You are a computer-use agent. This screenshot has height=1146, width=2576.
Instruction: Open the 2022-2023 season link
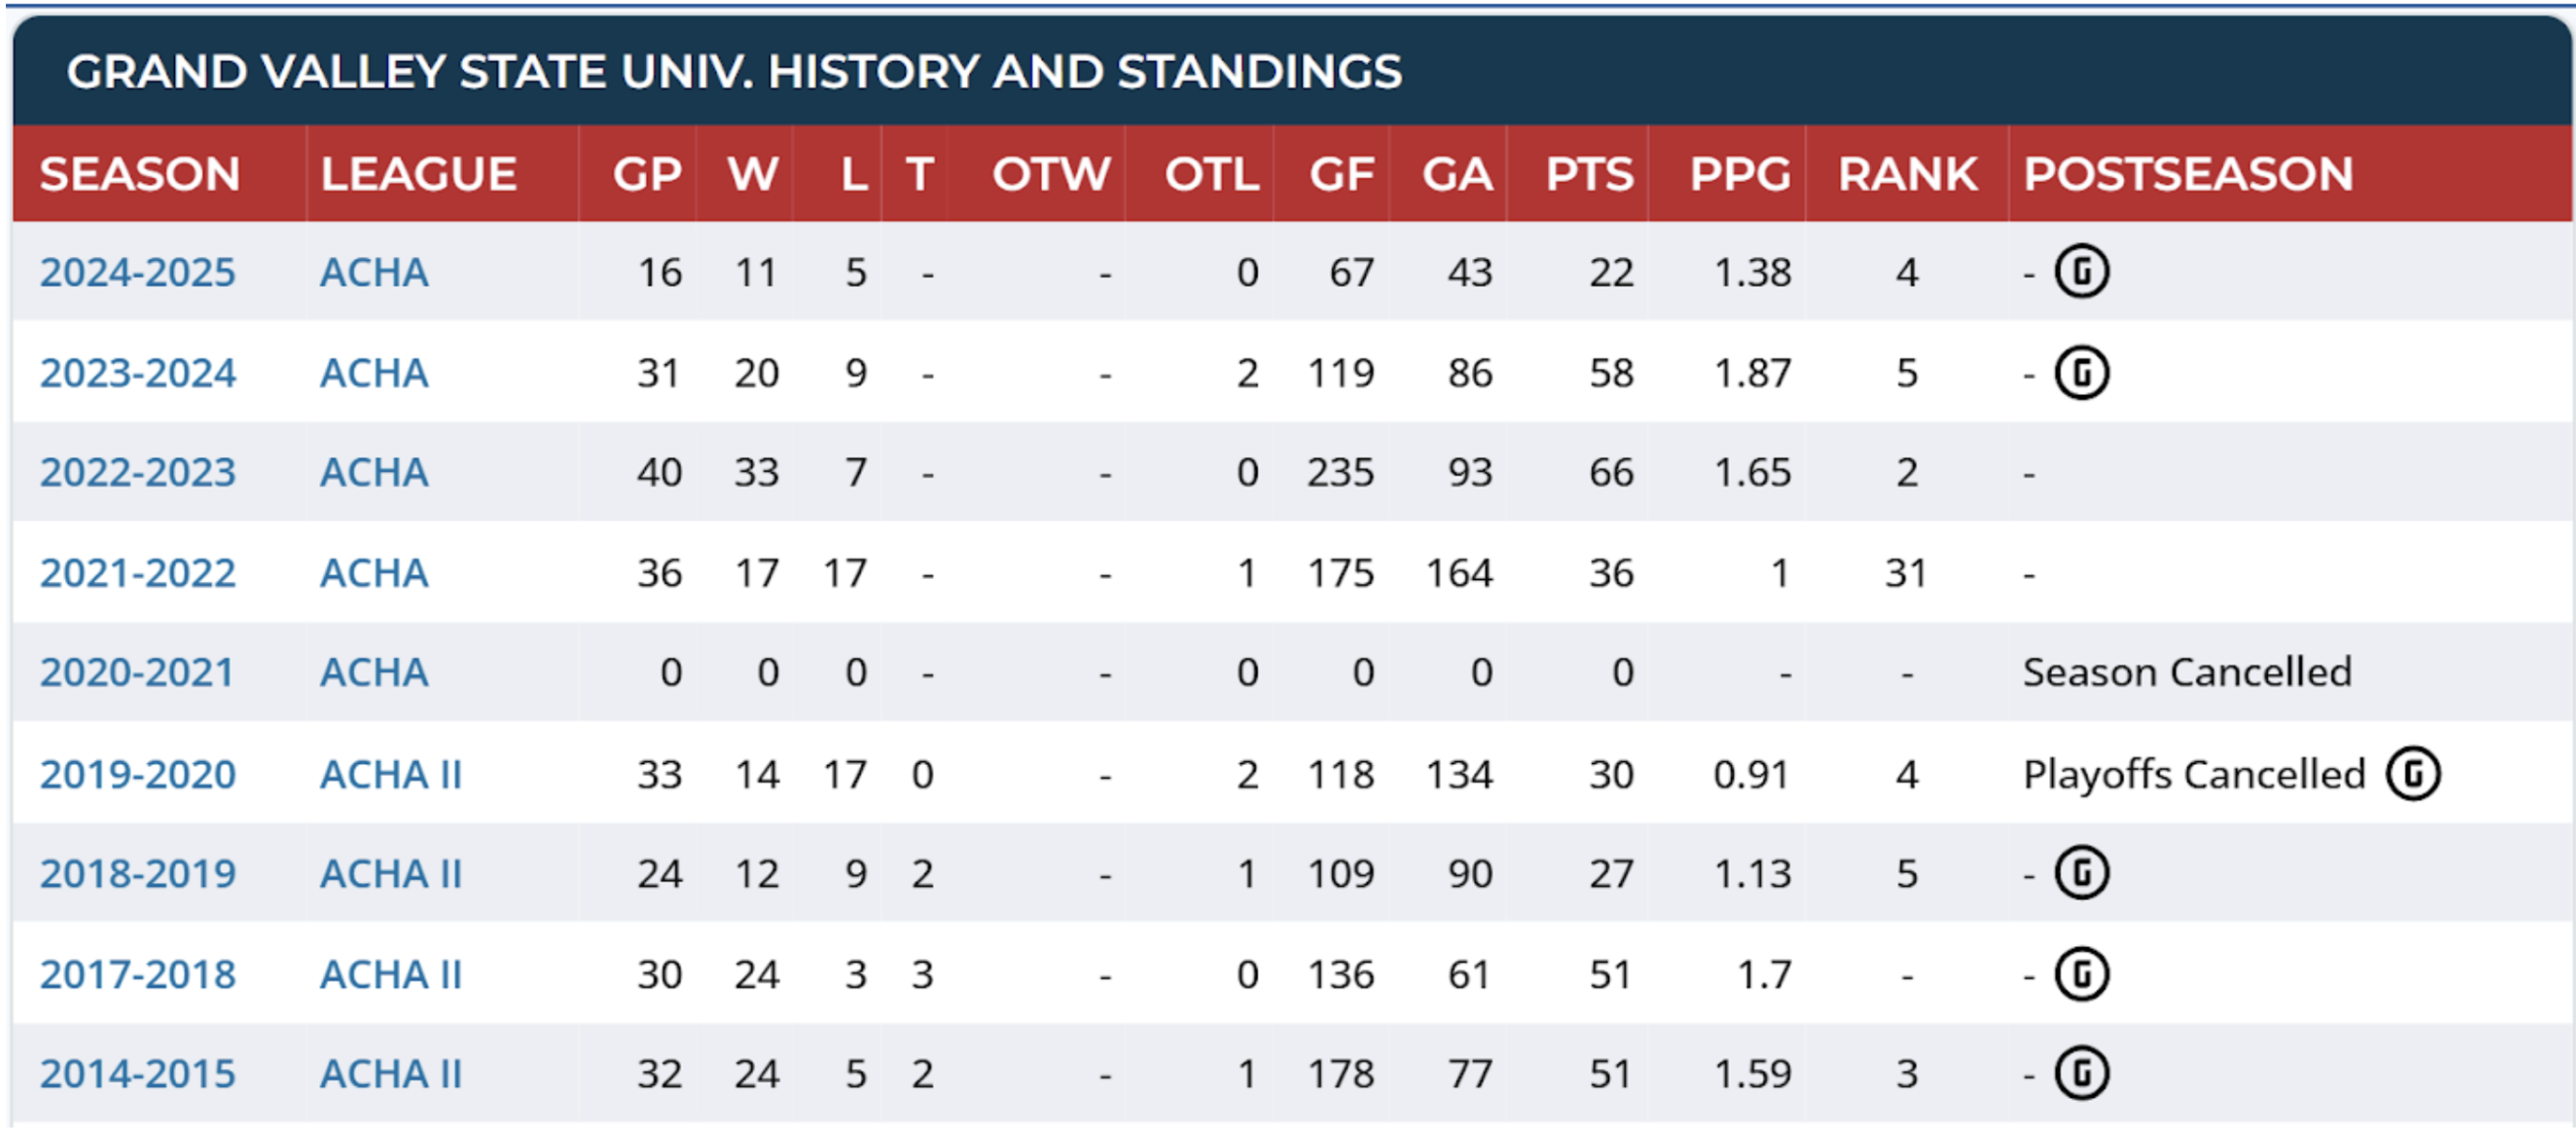pos(138,473)
